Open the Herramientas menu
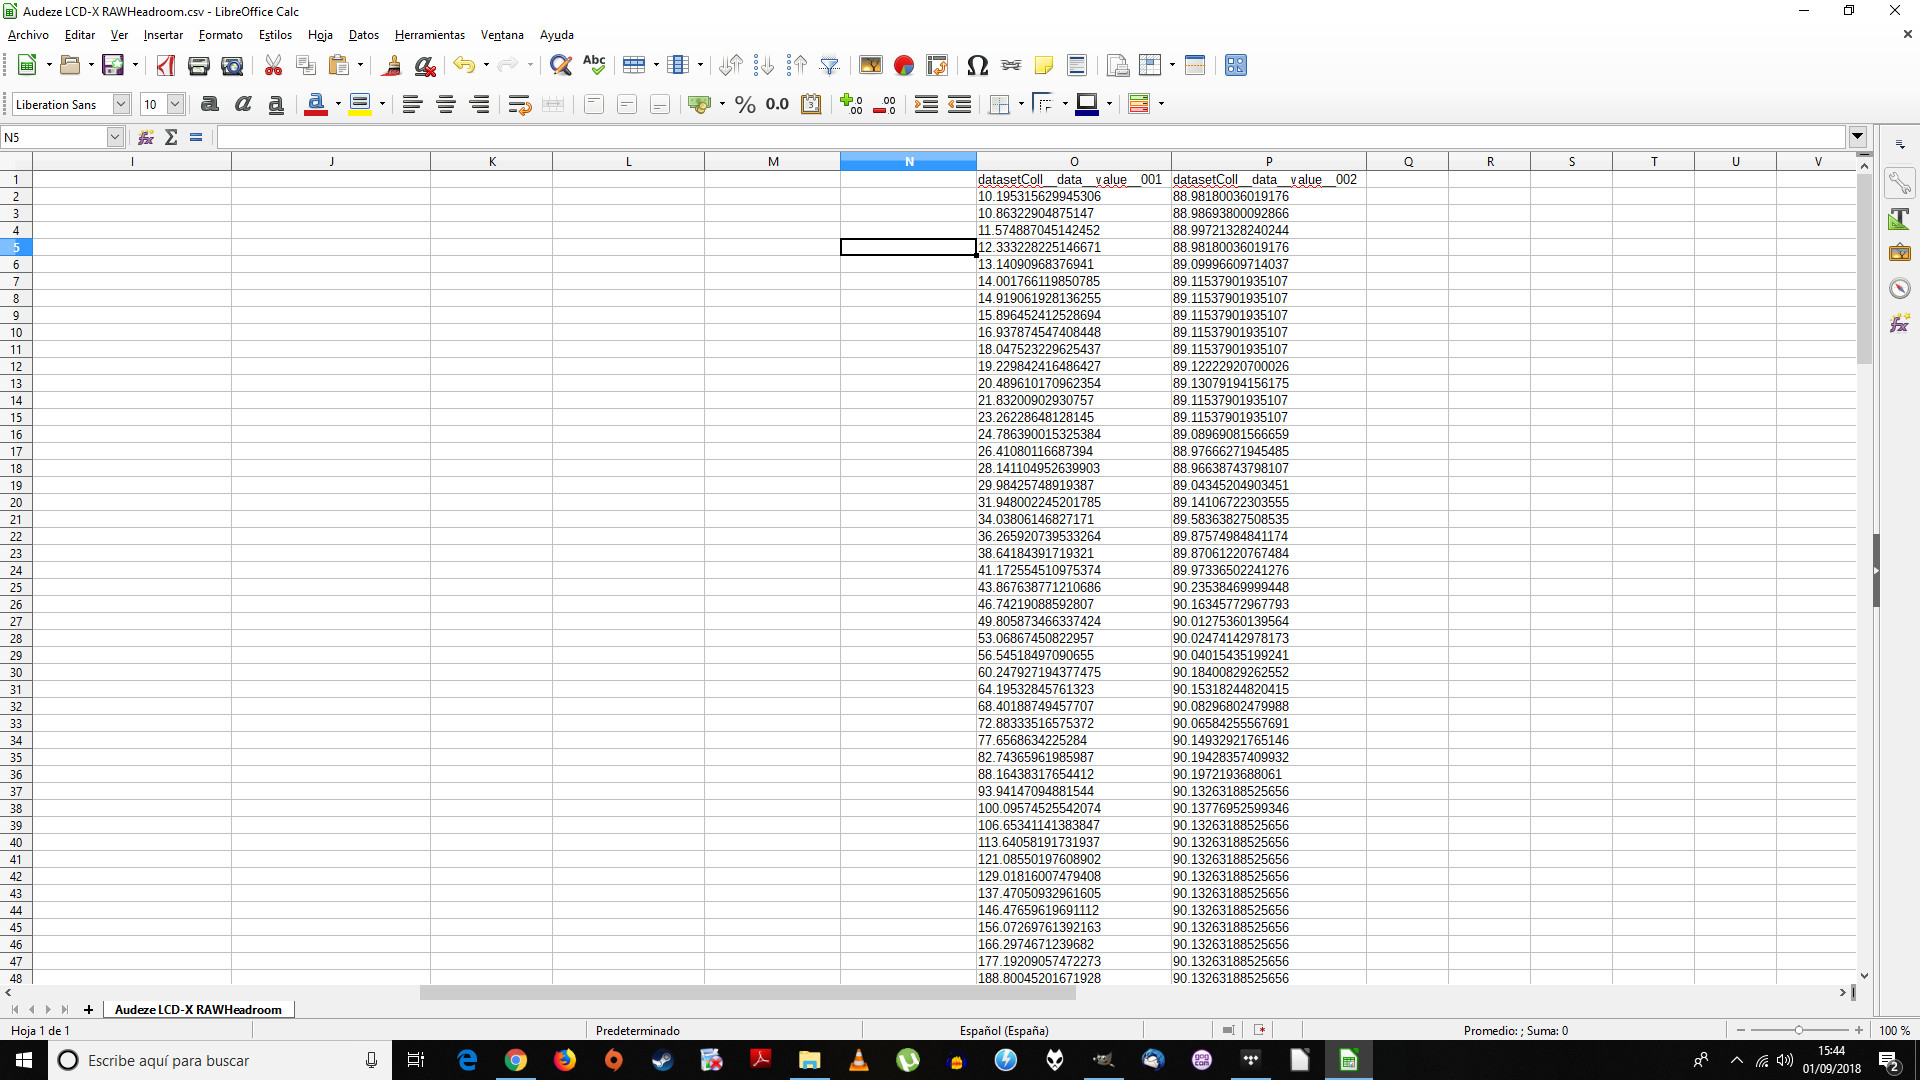 point(429,35)
